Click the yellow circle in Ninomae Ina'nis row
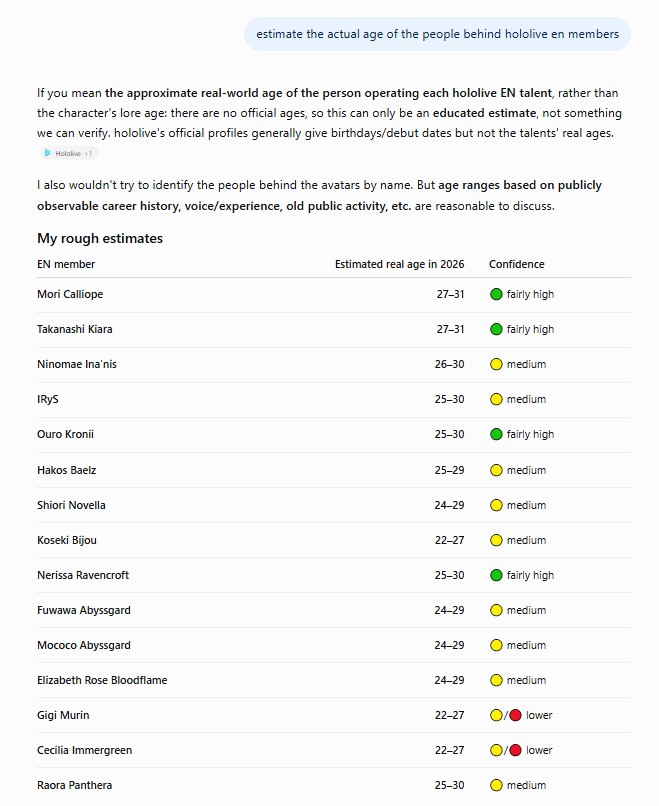Viewport: 659px width, 806px height. (x=496, y=364)
